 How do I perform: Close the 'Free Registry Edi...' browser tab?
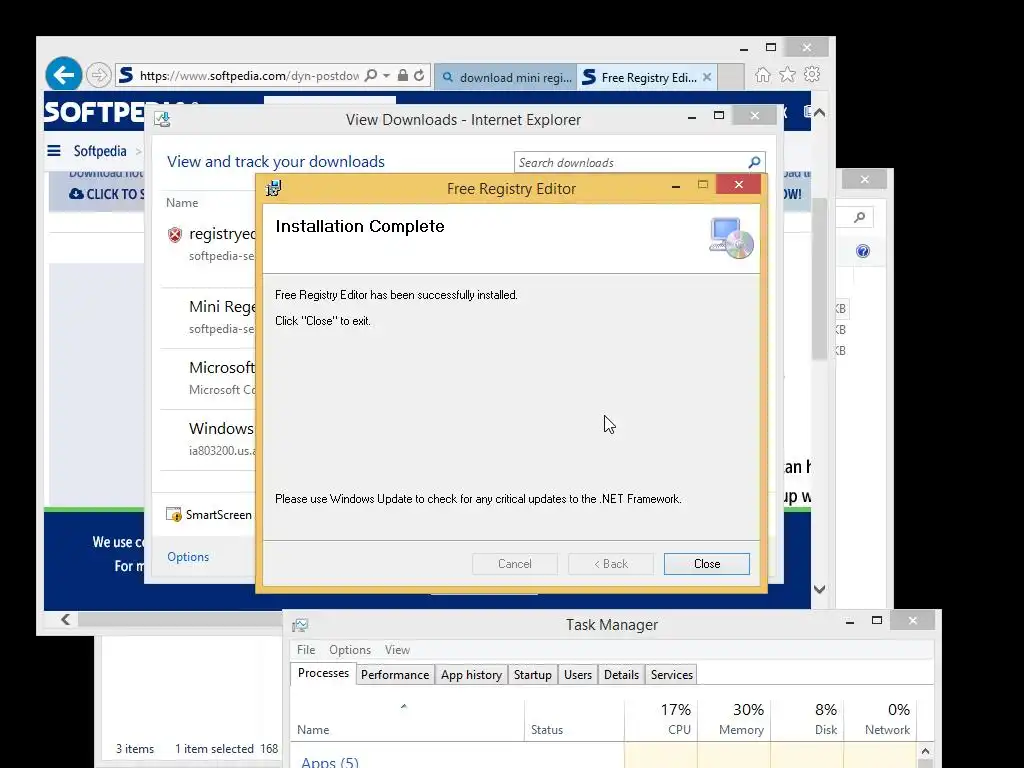707,77
